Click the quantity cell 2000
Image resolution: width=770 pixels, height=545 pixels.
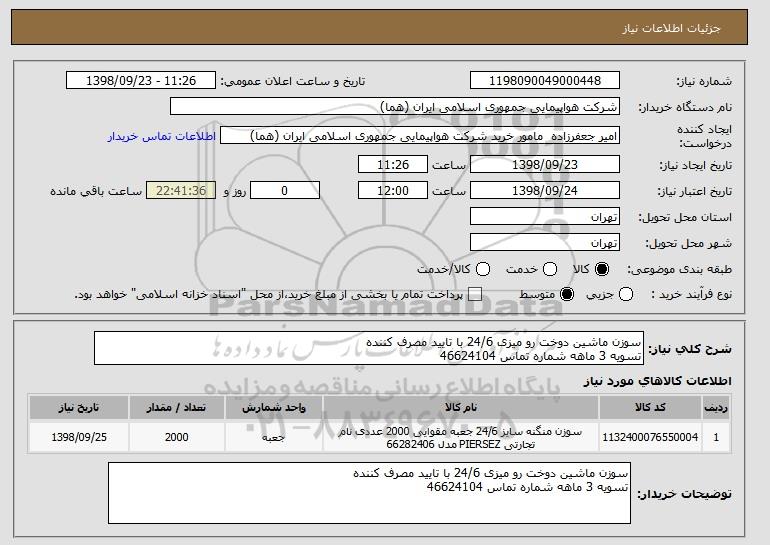click(x=176, y=437)
